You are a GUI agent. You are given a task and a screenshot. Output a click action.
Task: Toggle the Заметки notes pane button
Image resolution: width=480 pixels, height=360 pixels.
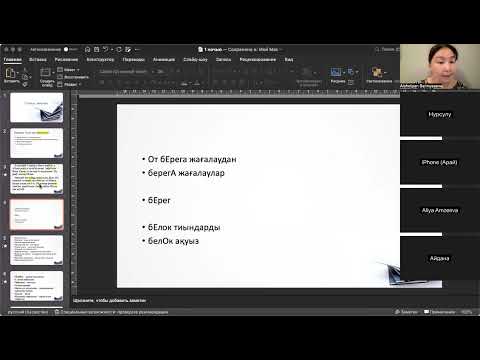click(406, 312)
